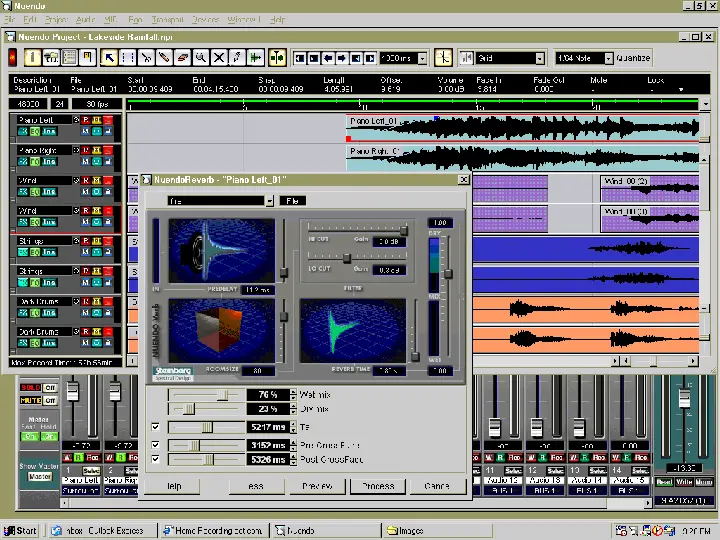Toggle the Tail checkbox
This screenshot has width=720, height=540.
coord(156,427)
